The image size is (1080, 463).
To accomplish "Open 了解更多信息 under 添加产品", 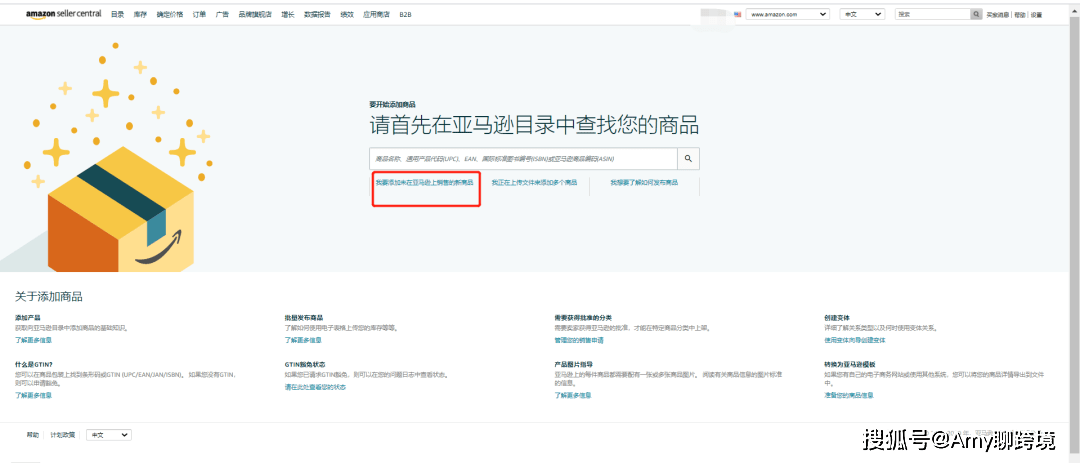I will click(34, 340).
